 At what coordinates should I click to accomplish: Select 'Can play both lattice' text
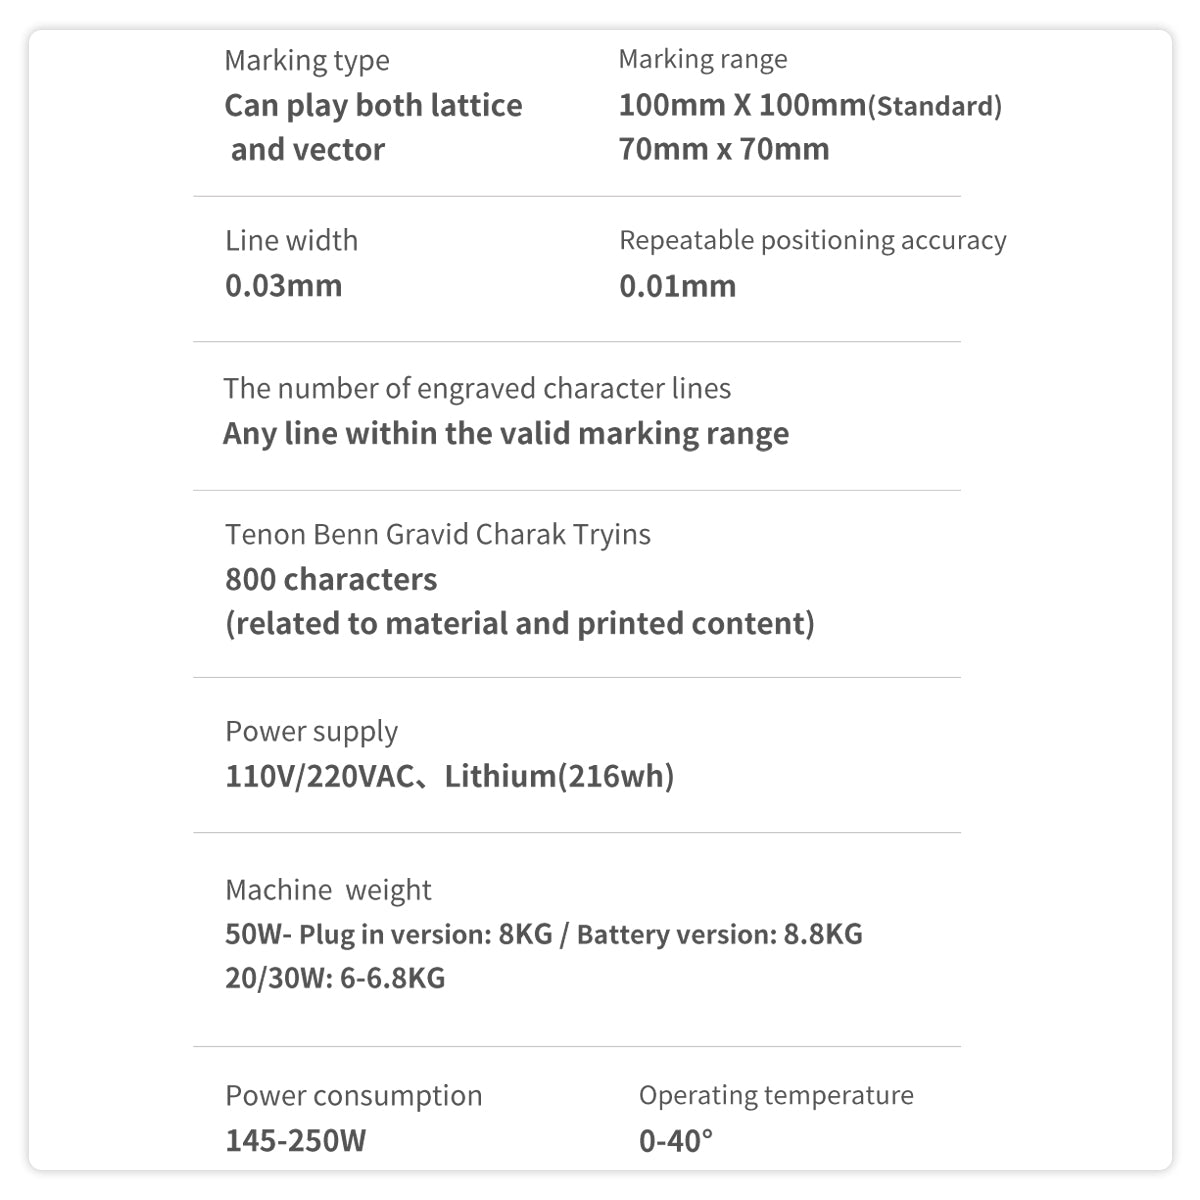click(x=373, y=106)
